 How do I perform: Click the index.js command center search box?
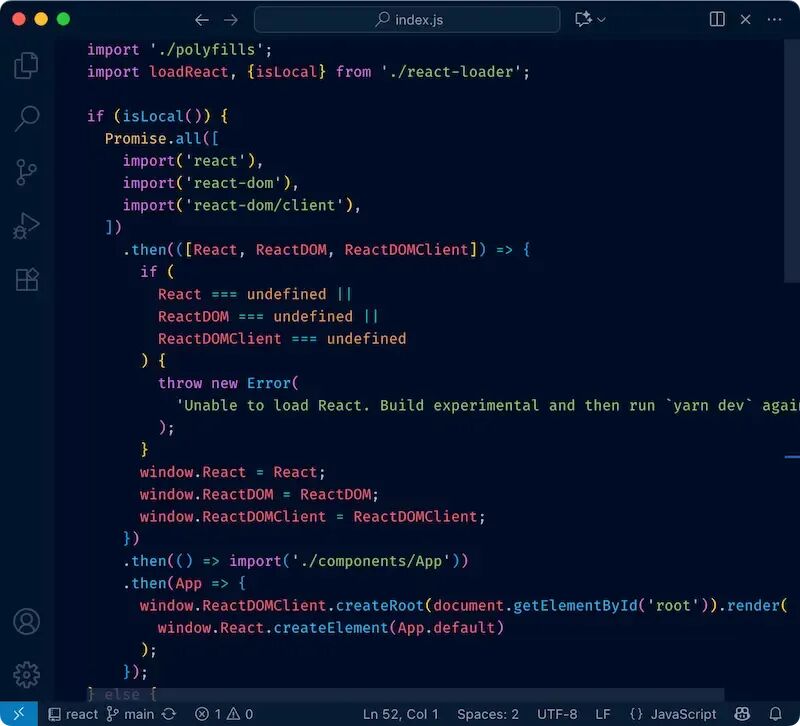tap(407, 19)
